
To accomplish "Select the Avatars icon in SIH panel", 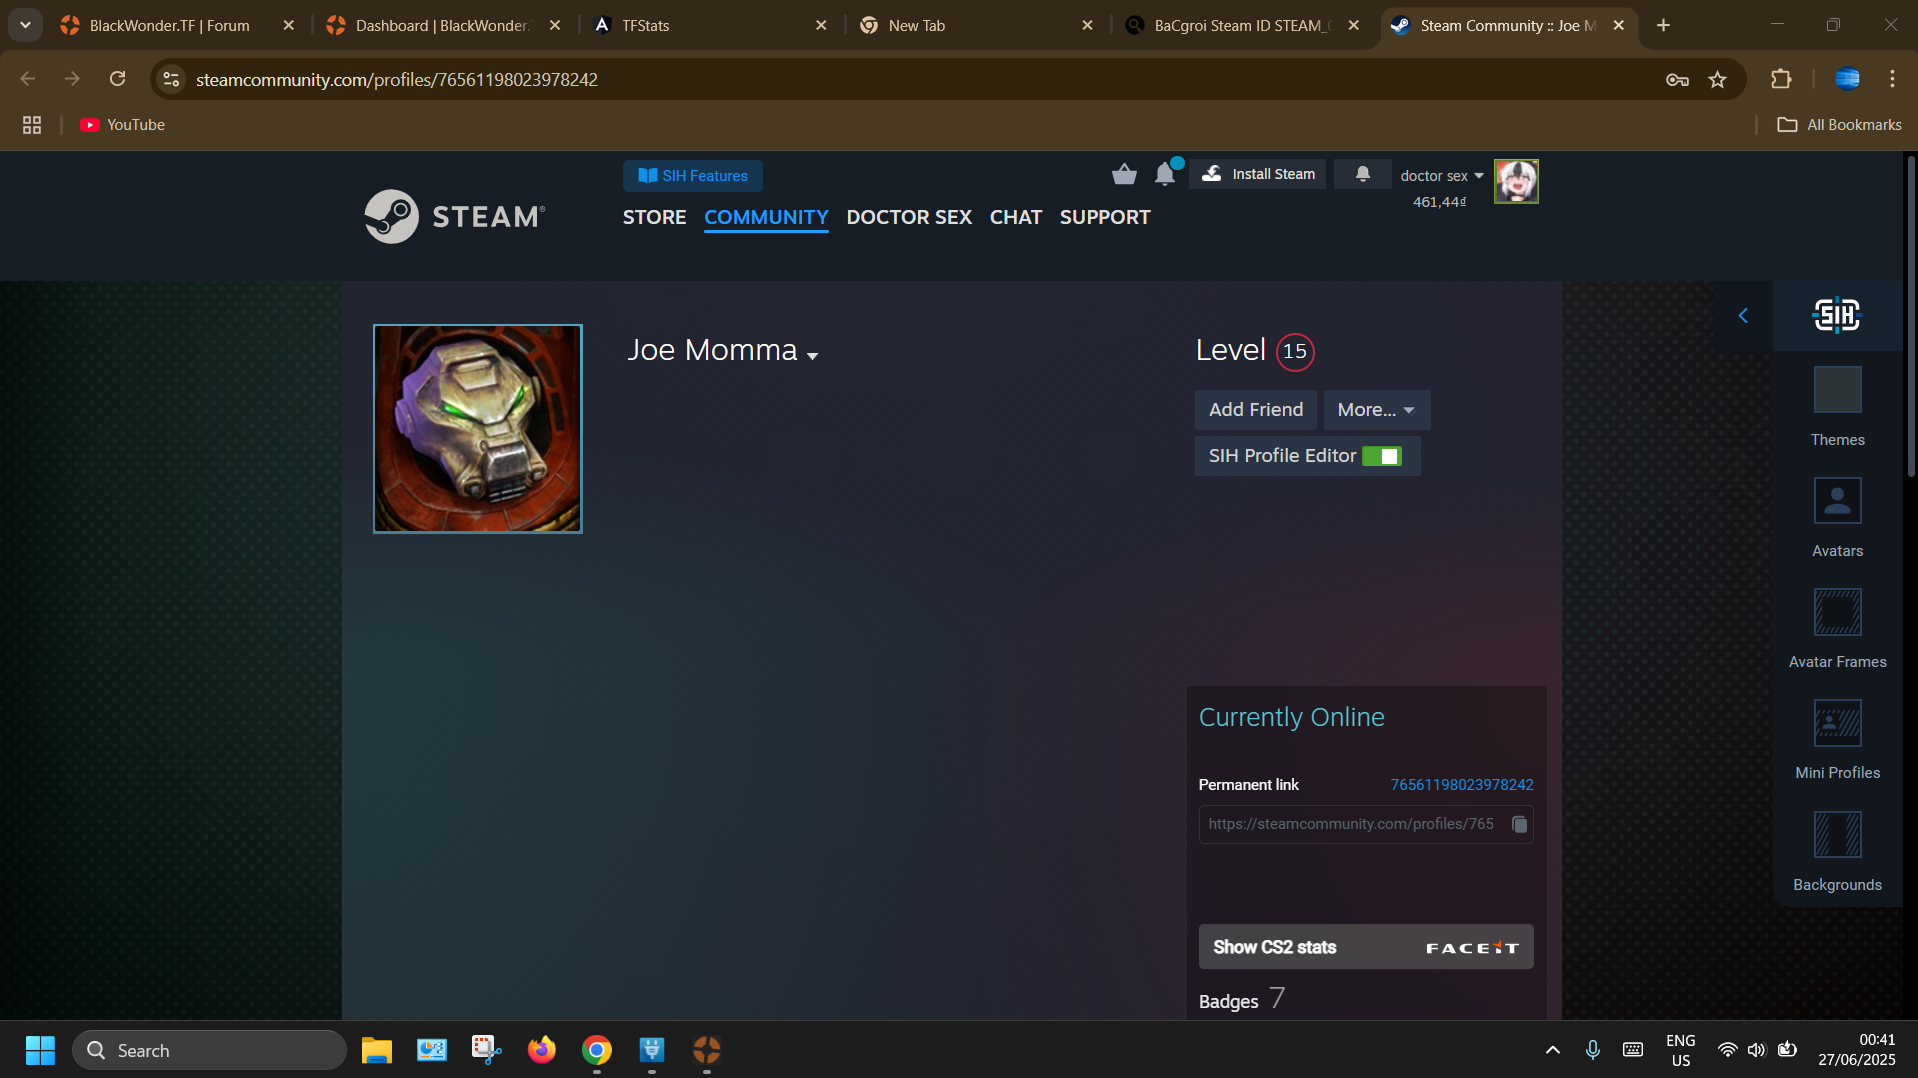I will 1837,501.
